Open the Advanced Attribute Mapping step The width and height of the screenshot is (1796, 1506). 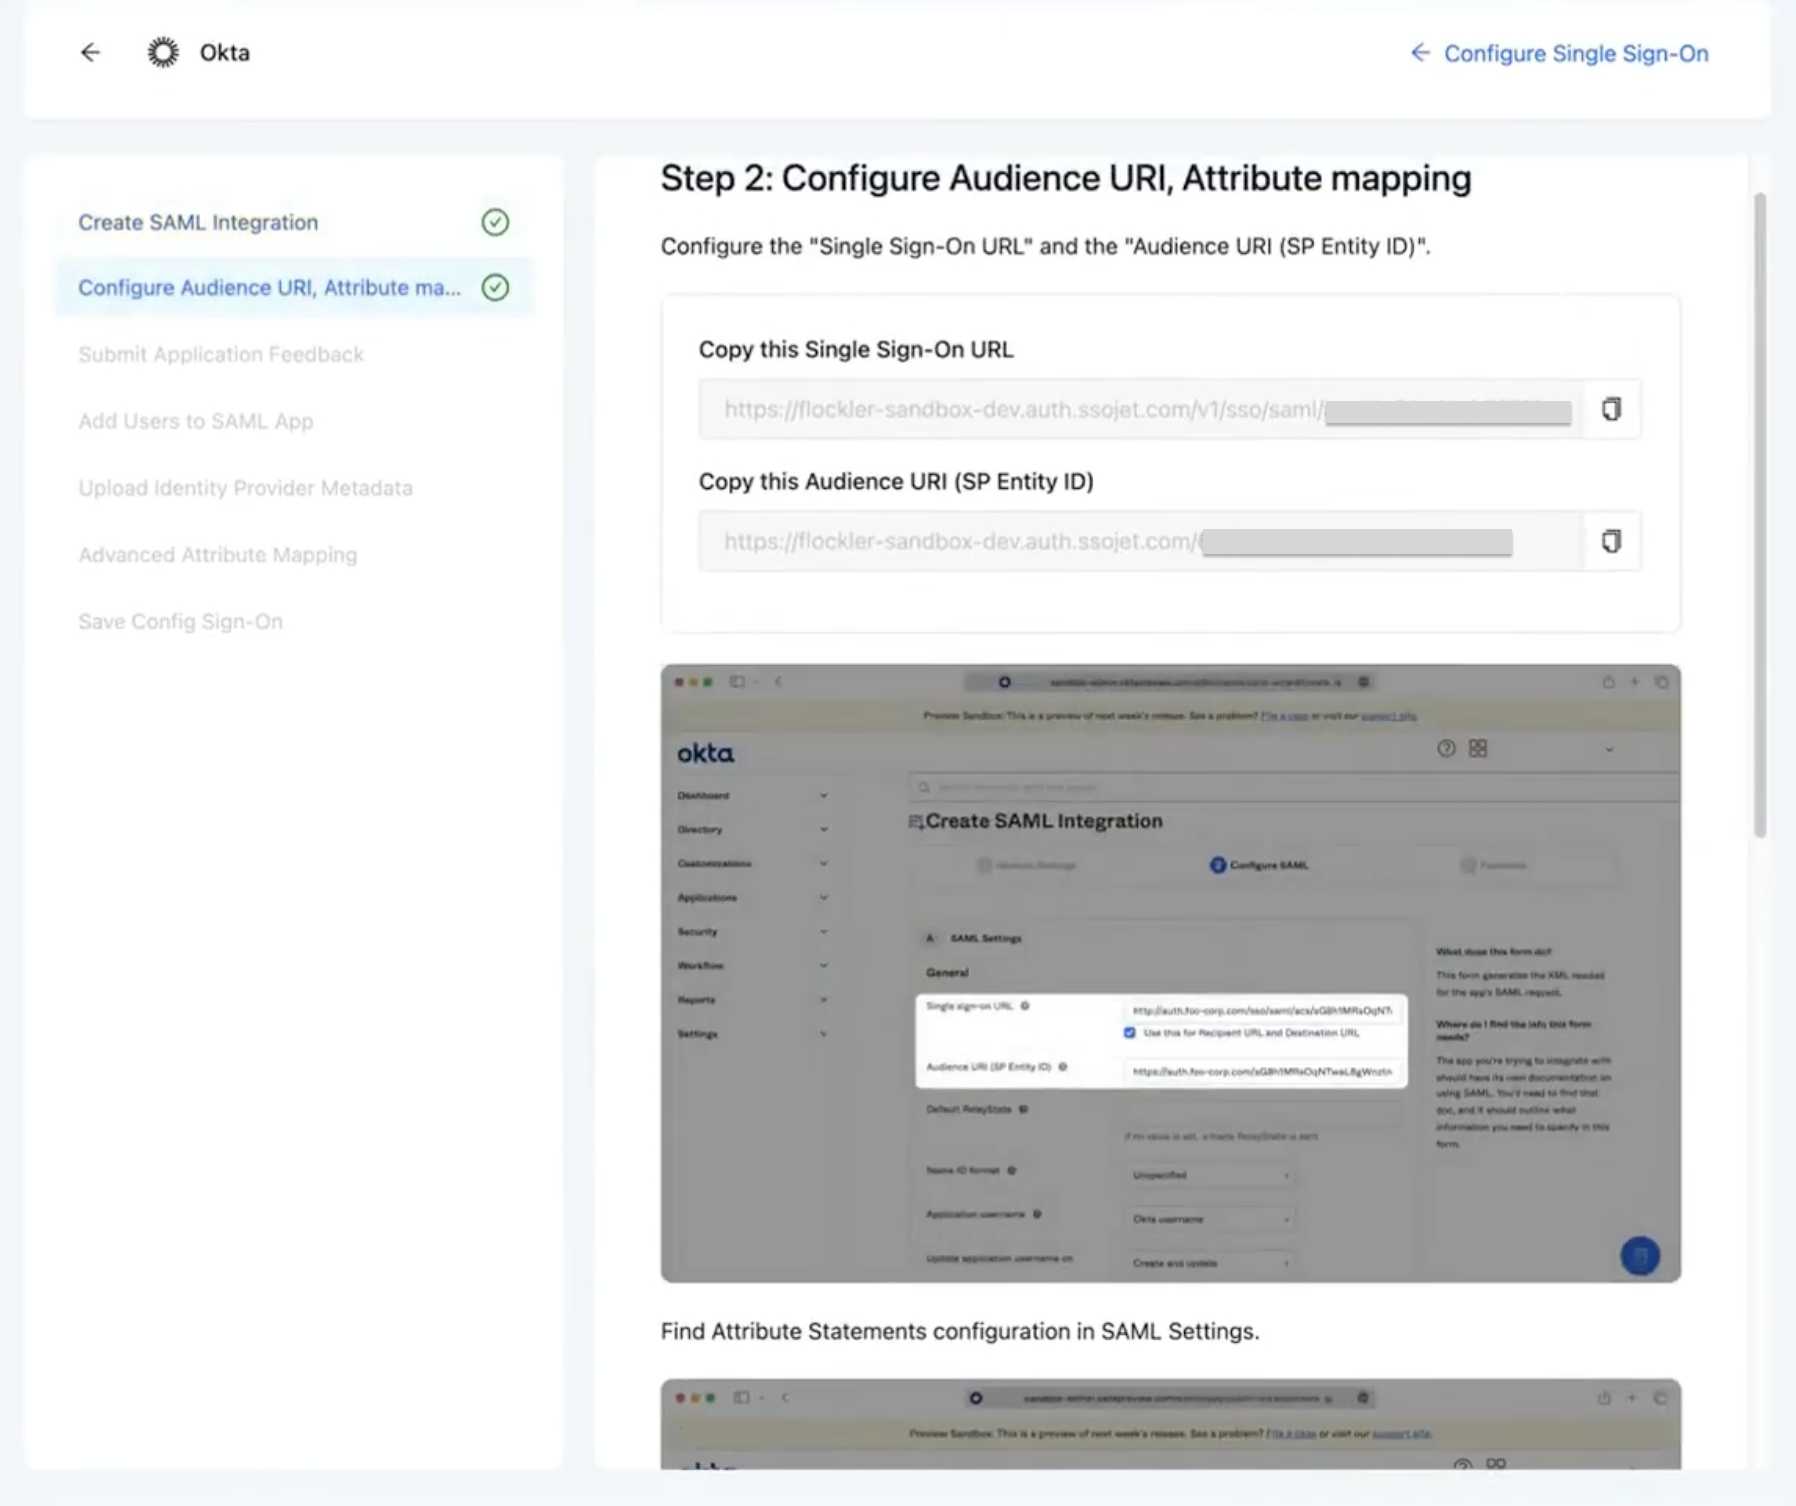pos(217,555)
